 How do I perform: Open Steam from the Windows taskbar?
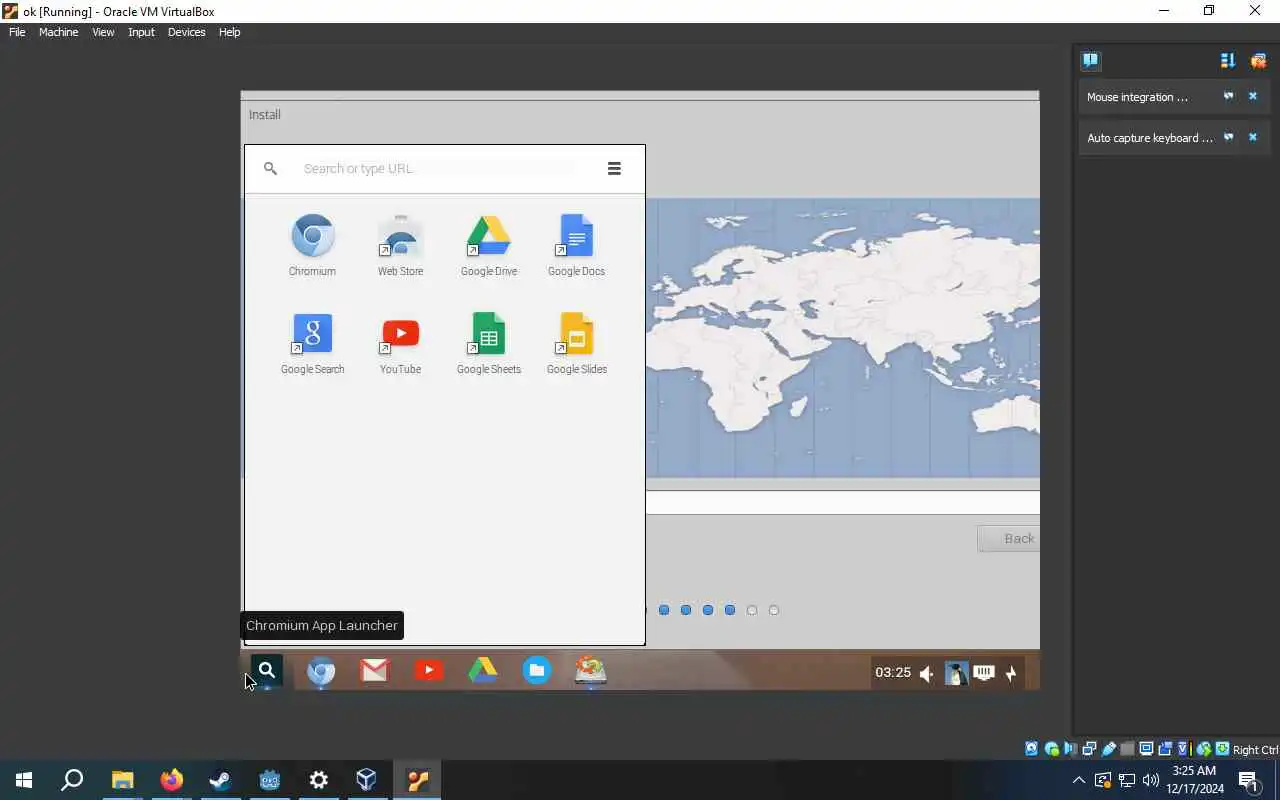pyautogui.click(x=220, y=780)
